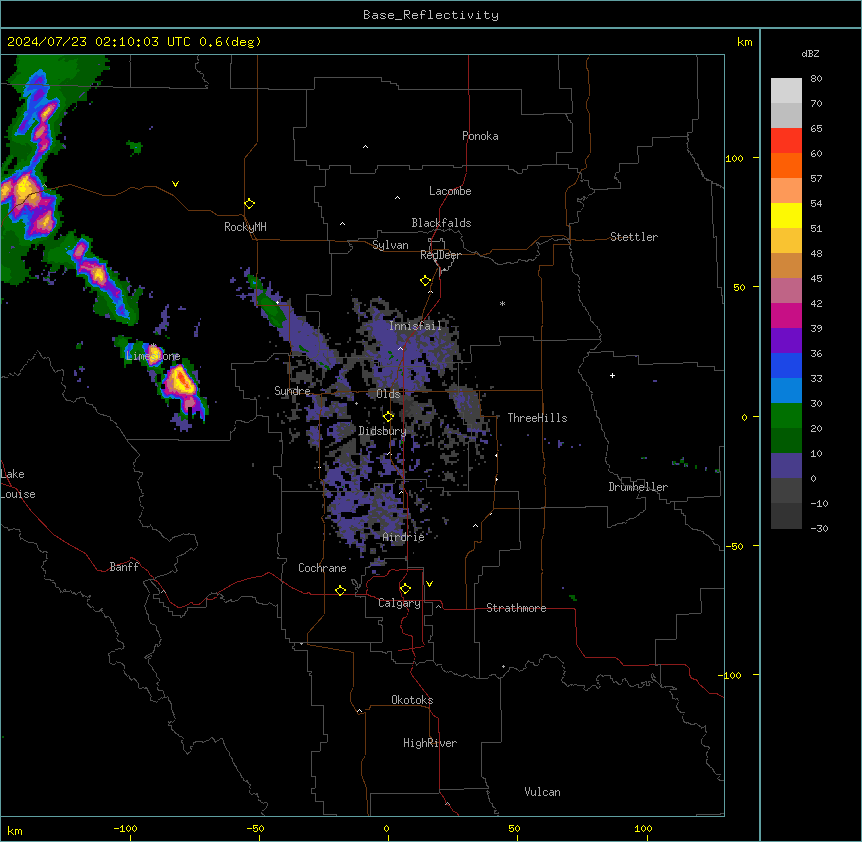Click the yellow diamond marker above the Calgary label
Image resolution: width=862 pixels, height=842 pixels.
click(x=405, y=589)
